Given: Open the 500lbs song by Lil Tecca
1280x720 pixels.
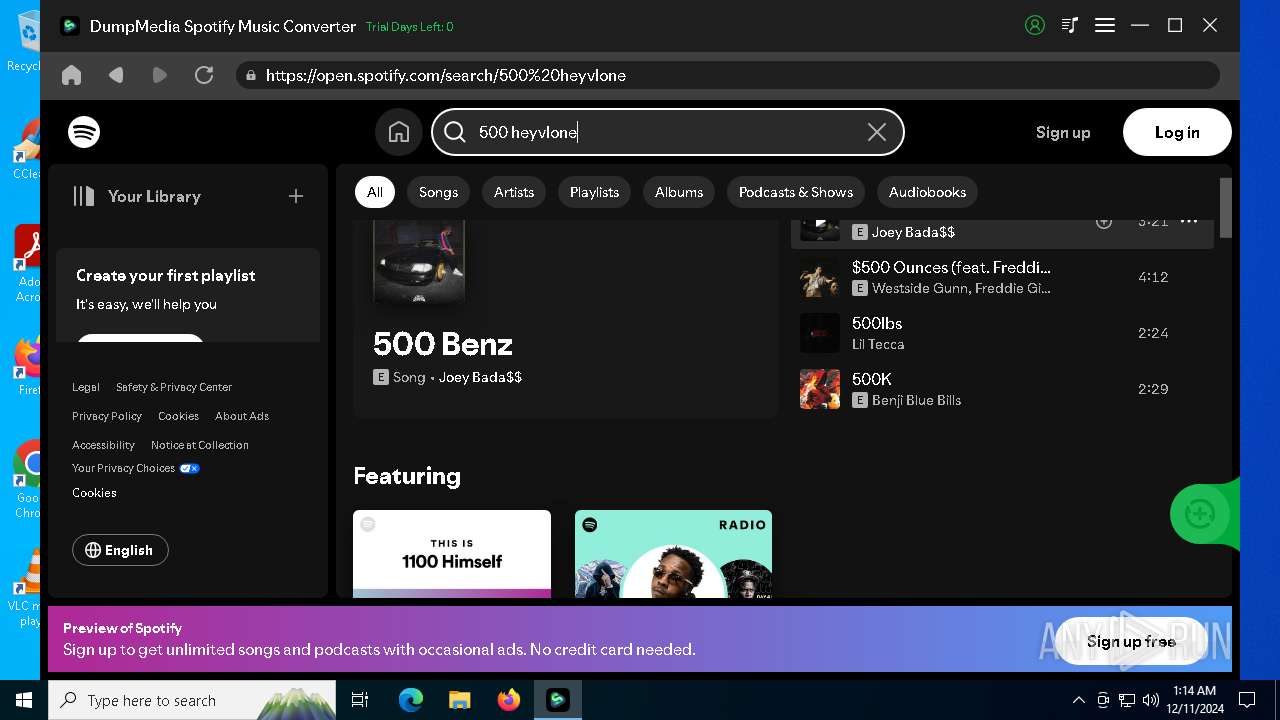Looking at the screenshot, I should click(x=877, y=323).
